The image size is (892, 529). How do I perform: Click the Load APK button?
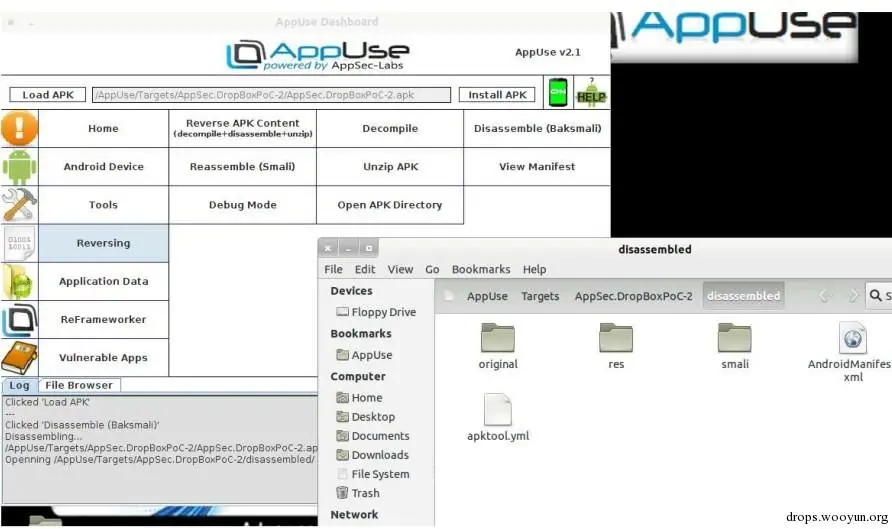(x=48, y=95)
